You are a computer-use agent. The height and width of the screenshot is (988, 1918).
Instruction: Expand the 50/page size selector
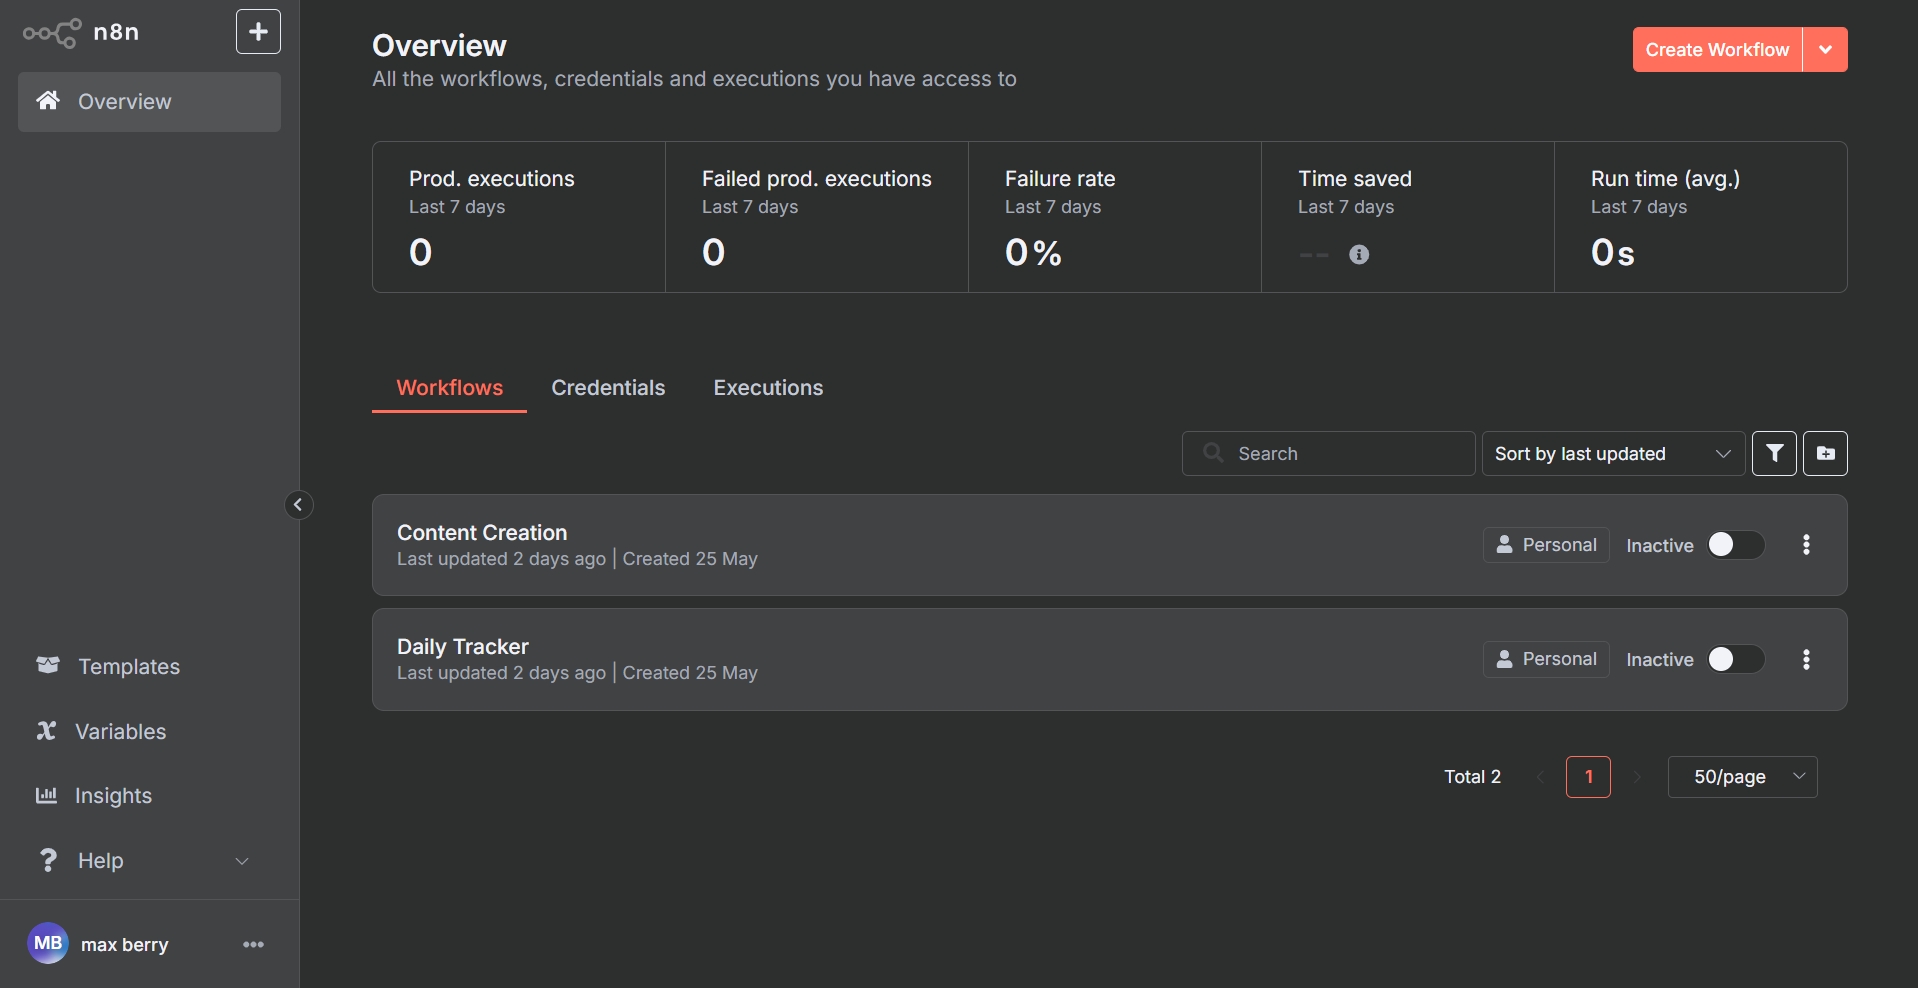click(1742, 777)
